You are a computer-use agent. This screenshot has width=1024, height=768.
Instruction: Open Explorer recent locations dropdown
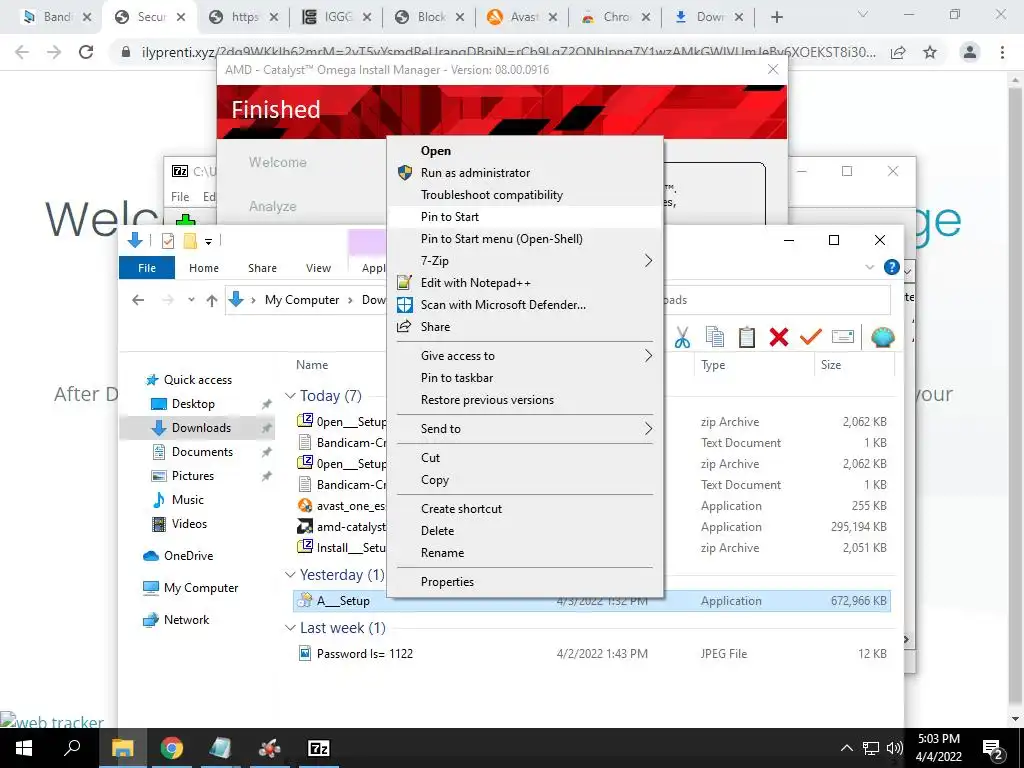coord(191,300)
